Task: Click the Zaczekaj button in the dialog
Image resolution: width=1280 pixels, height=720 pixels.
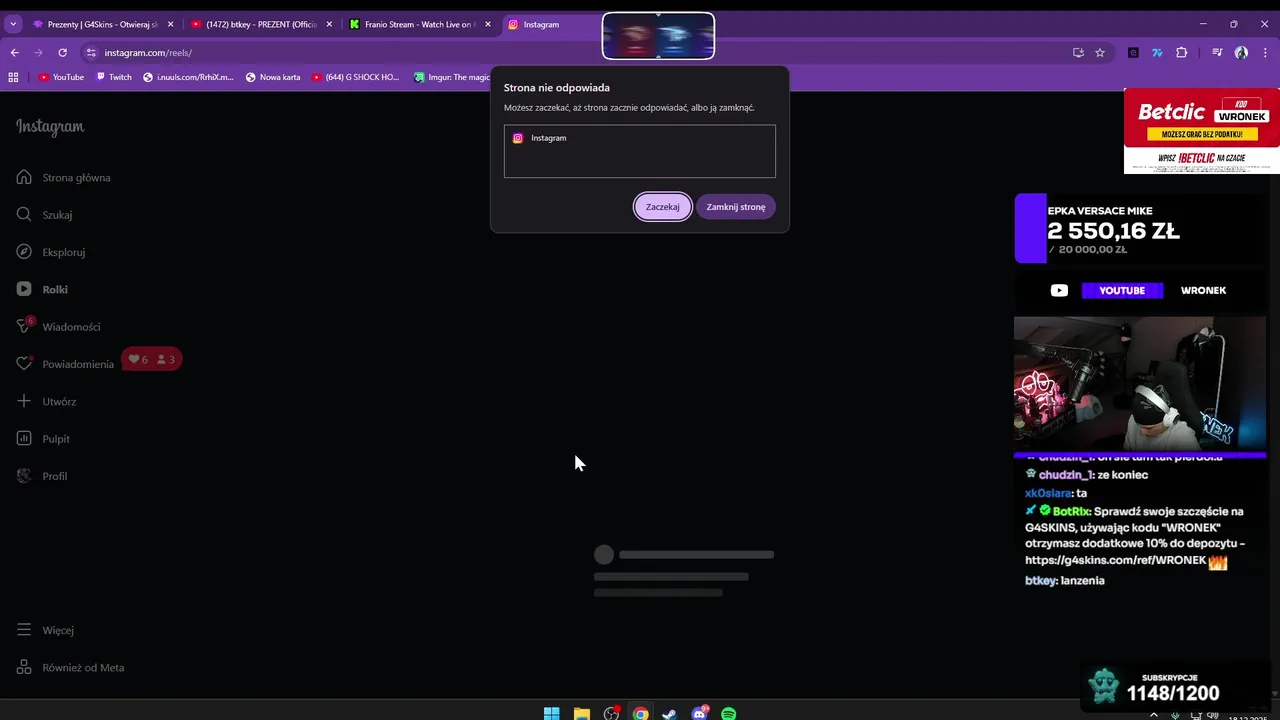Action: (662, 207)
